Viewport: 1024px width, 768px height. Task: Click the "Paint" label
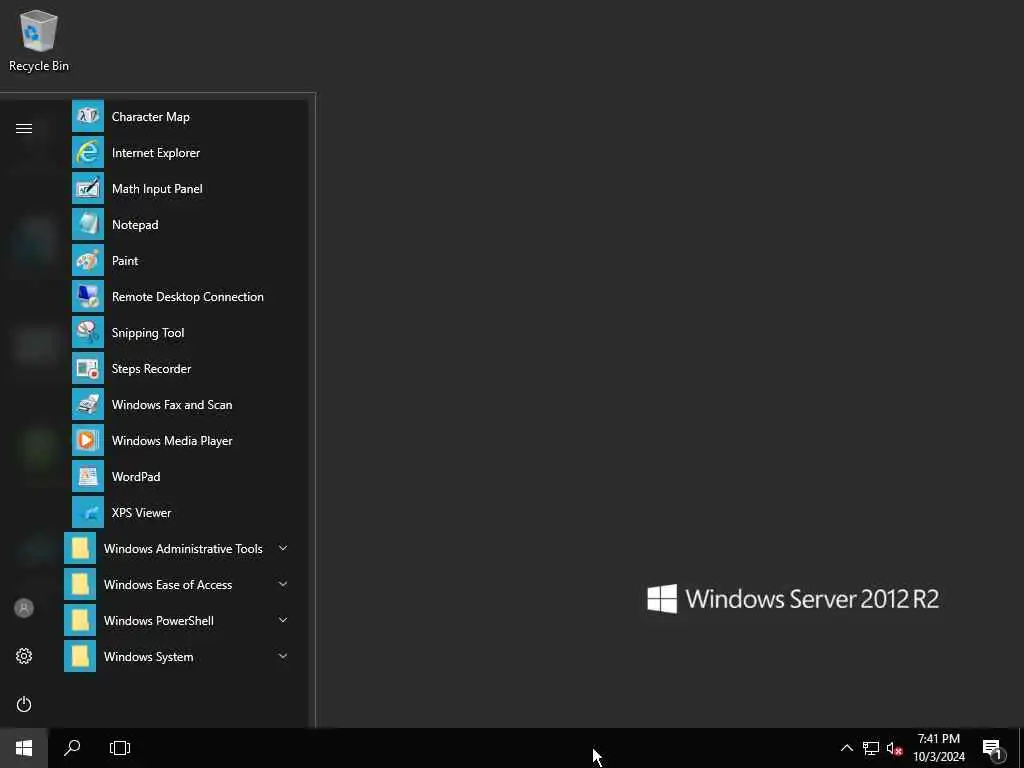point(125,261)
